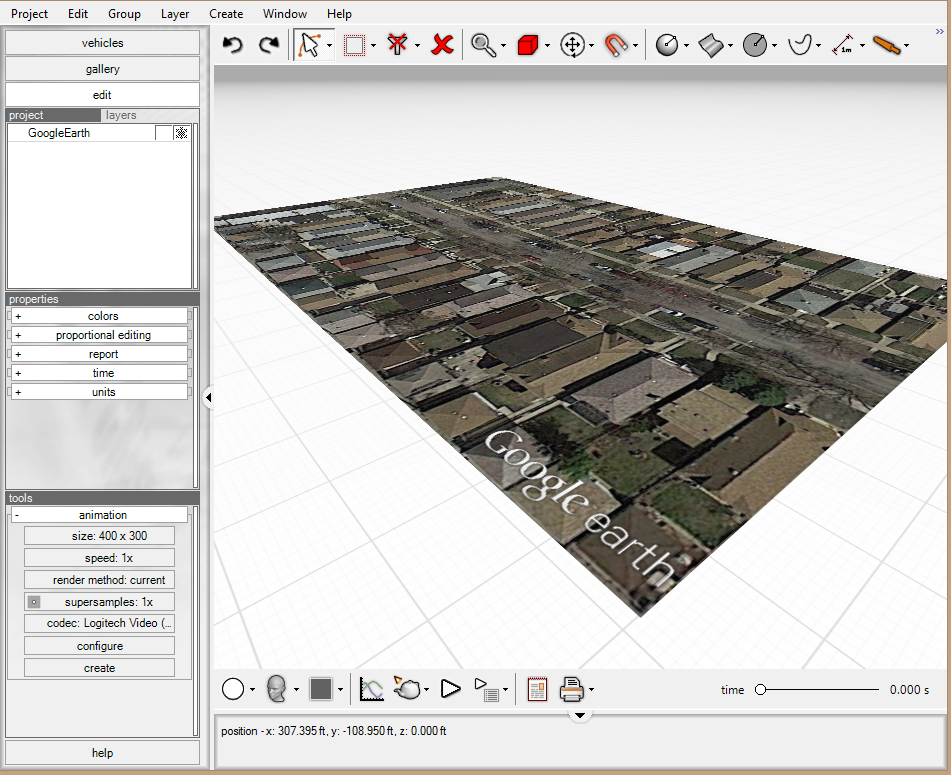
Task: Click the red cube view icon
Action: point(528,45)
